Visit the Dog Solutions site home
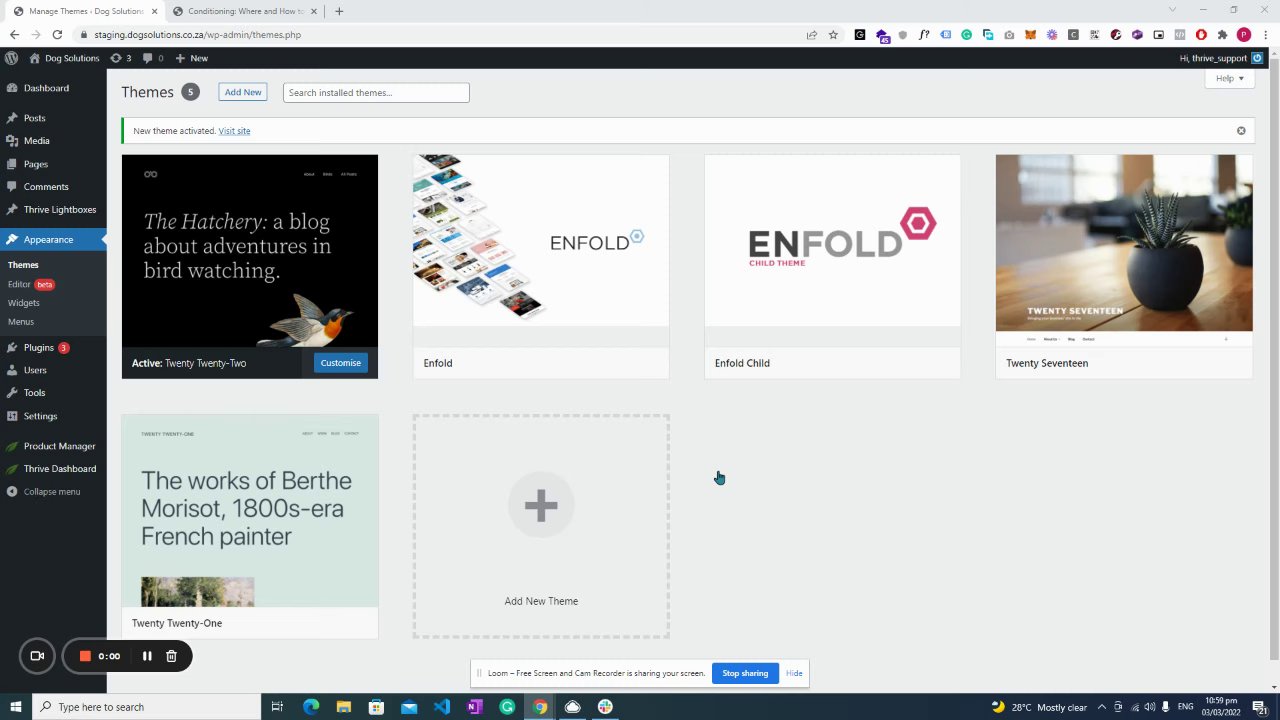 64,58
